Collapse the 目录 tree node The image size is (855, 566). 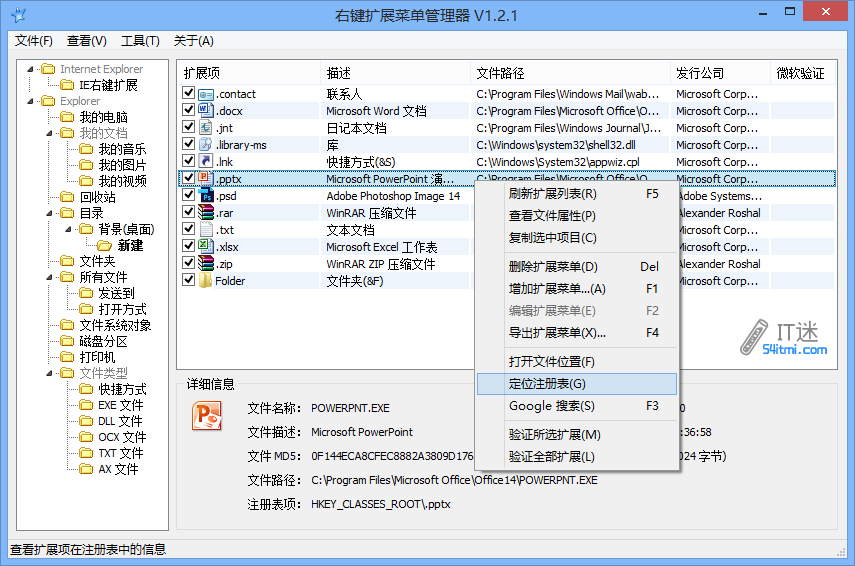coord(50,213)
